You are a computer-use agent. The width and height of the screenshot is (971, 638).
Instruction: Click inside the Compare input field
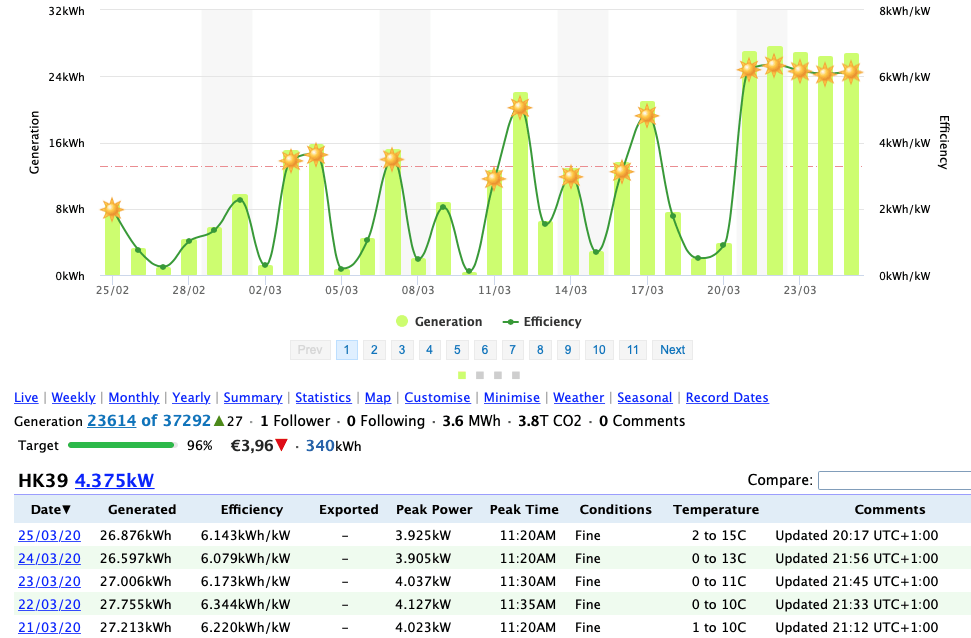(894, 480)
